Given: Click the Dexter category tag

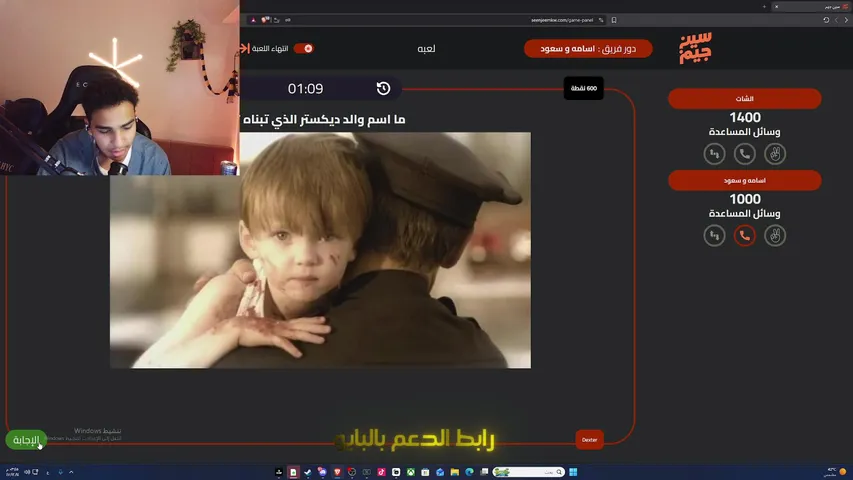Looking at the screenshot, I should (589, 440).
